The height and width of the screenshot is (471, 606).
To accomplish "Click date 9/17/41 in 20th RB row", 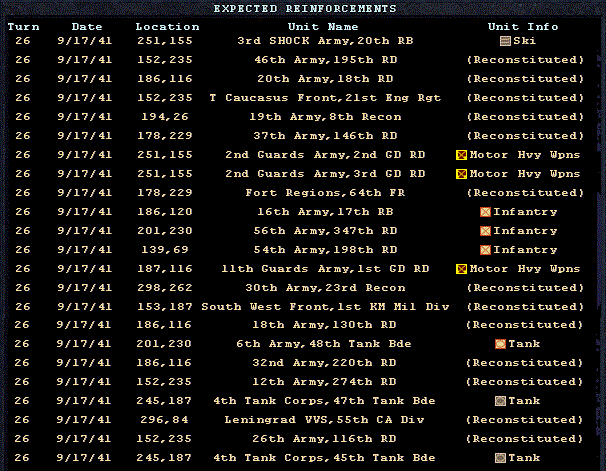I will (x=85, y=41).
